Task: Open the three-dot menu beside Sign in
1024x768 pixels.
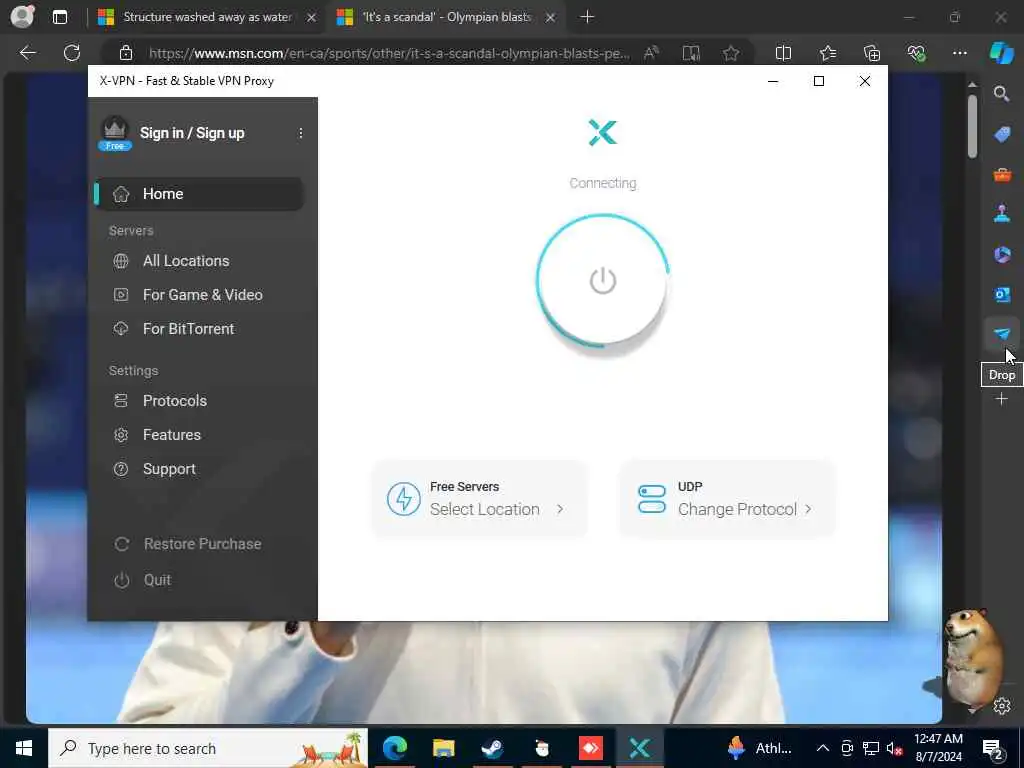Action: [x=300, y=133]
